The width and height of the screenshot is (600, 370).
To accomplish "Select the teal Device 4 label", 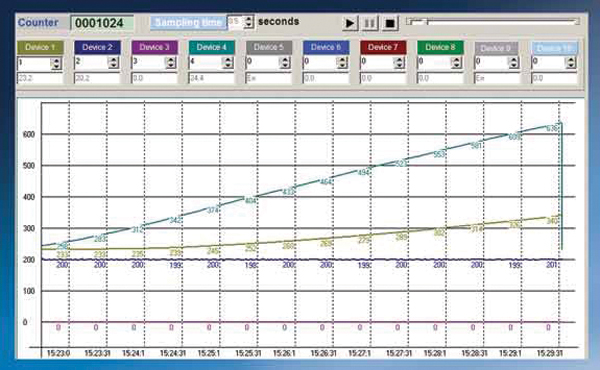I will [x=212, y=47].
